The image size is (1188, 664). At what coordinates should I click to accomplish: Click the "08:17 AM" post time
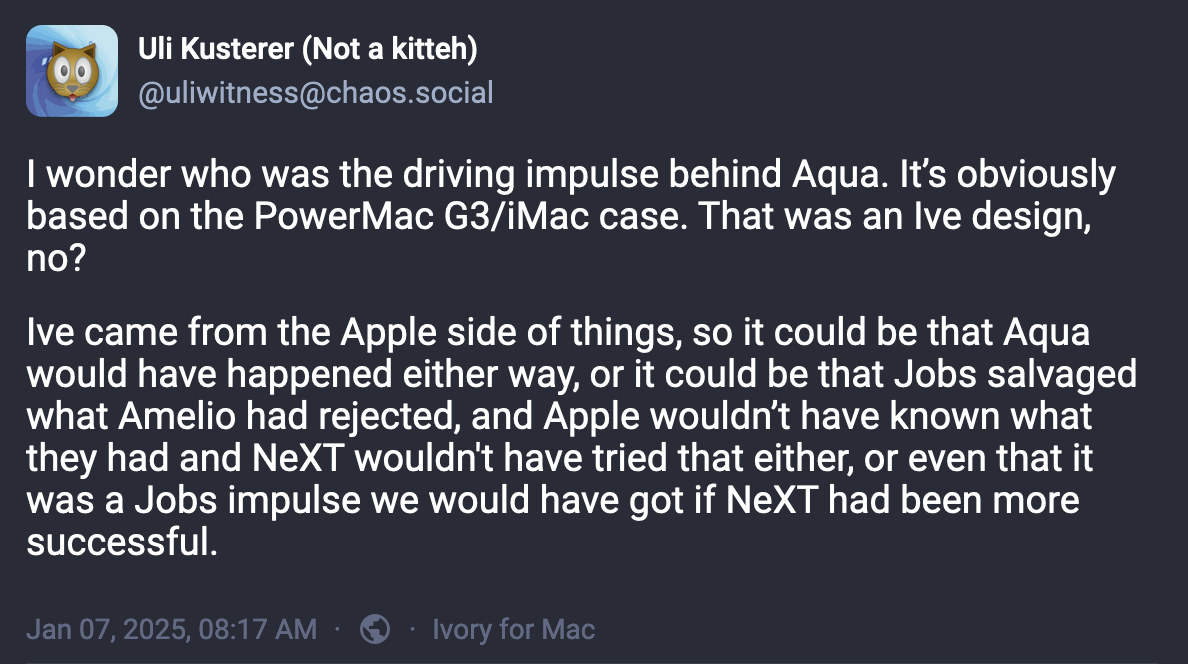258,629
